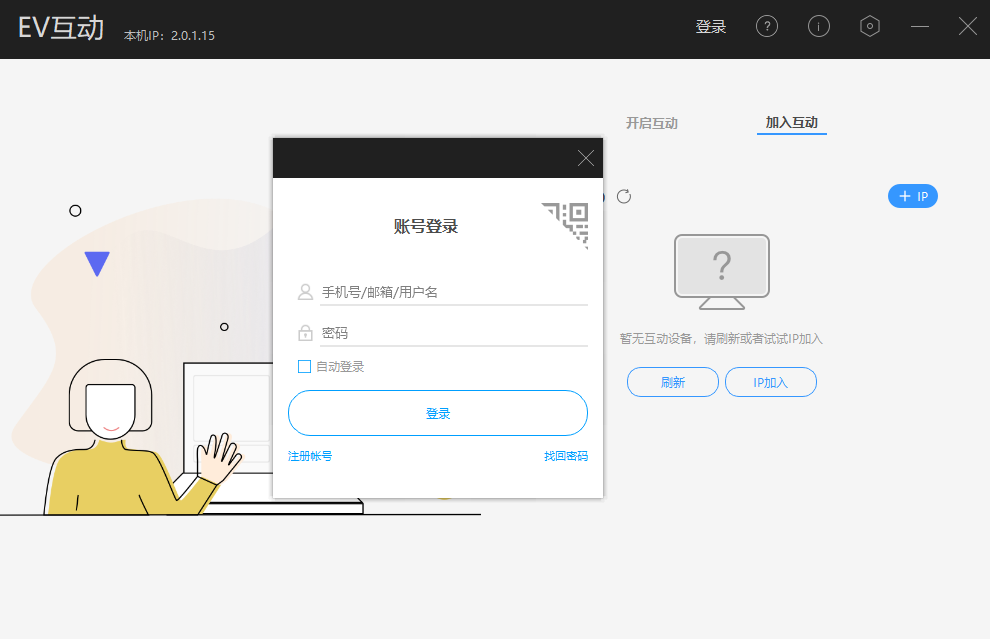
Task: Open help via the question mark icon
Action: [x=767, y=26]
